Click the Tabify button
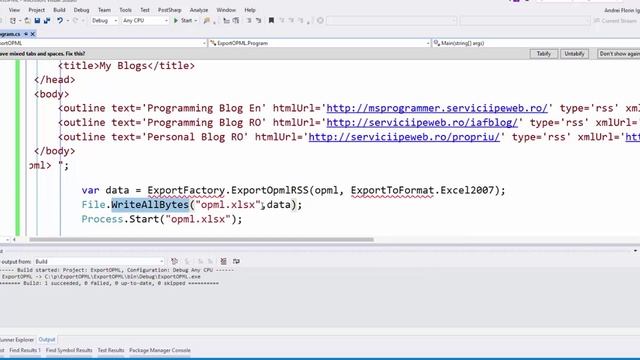The image size is (640, 360). coord(544,53)
